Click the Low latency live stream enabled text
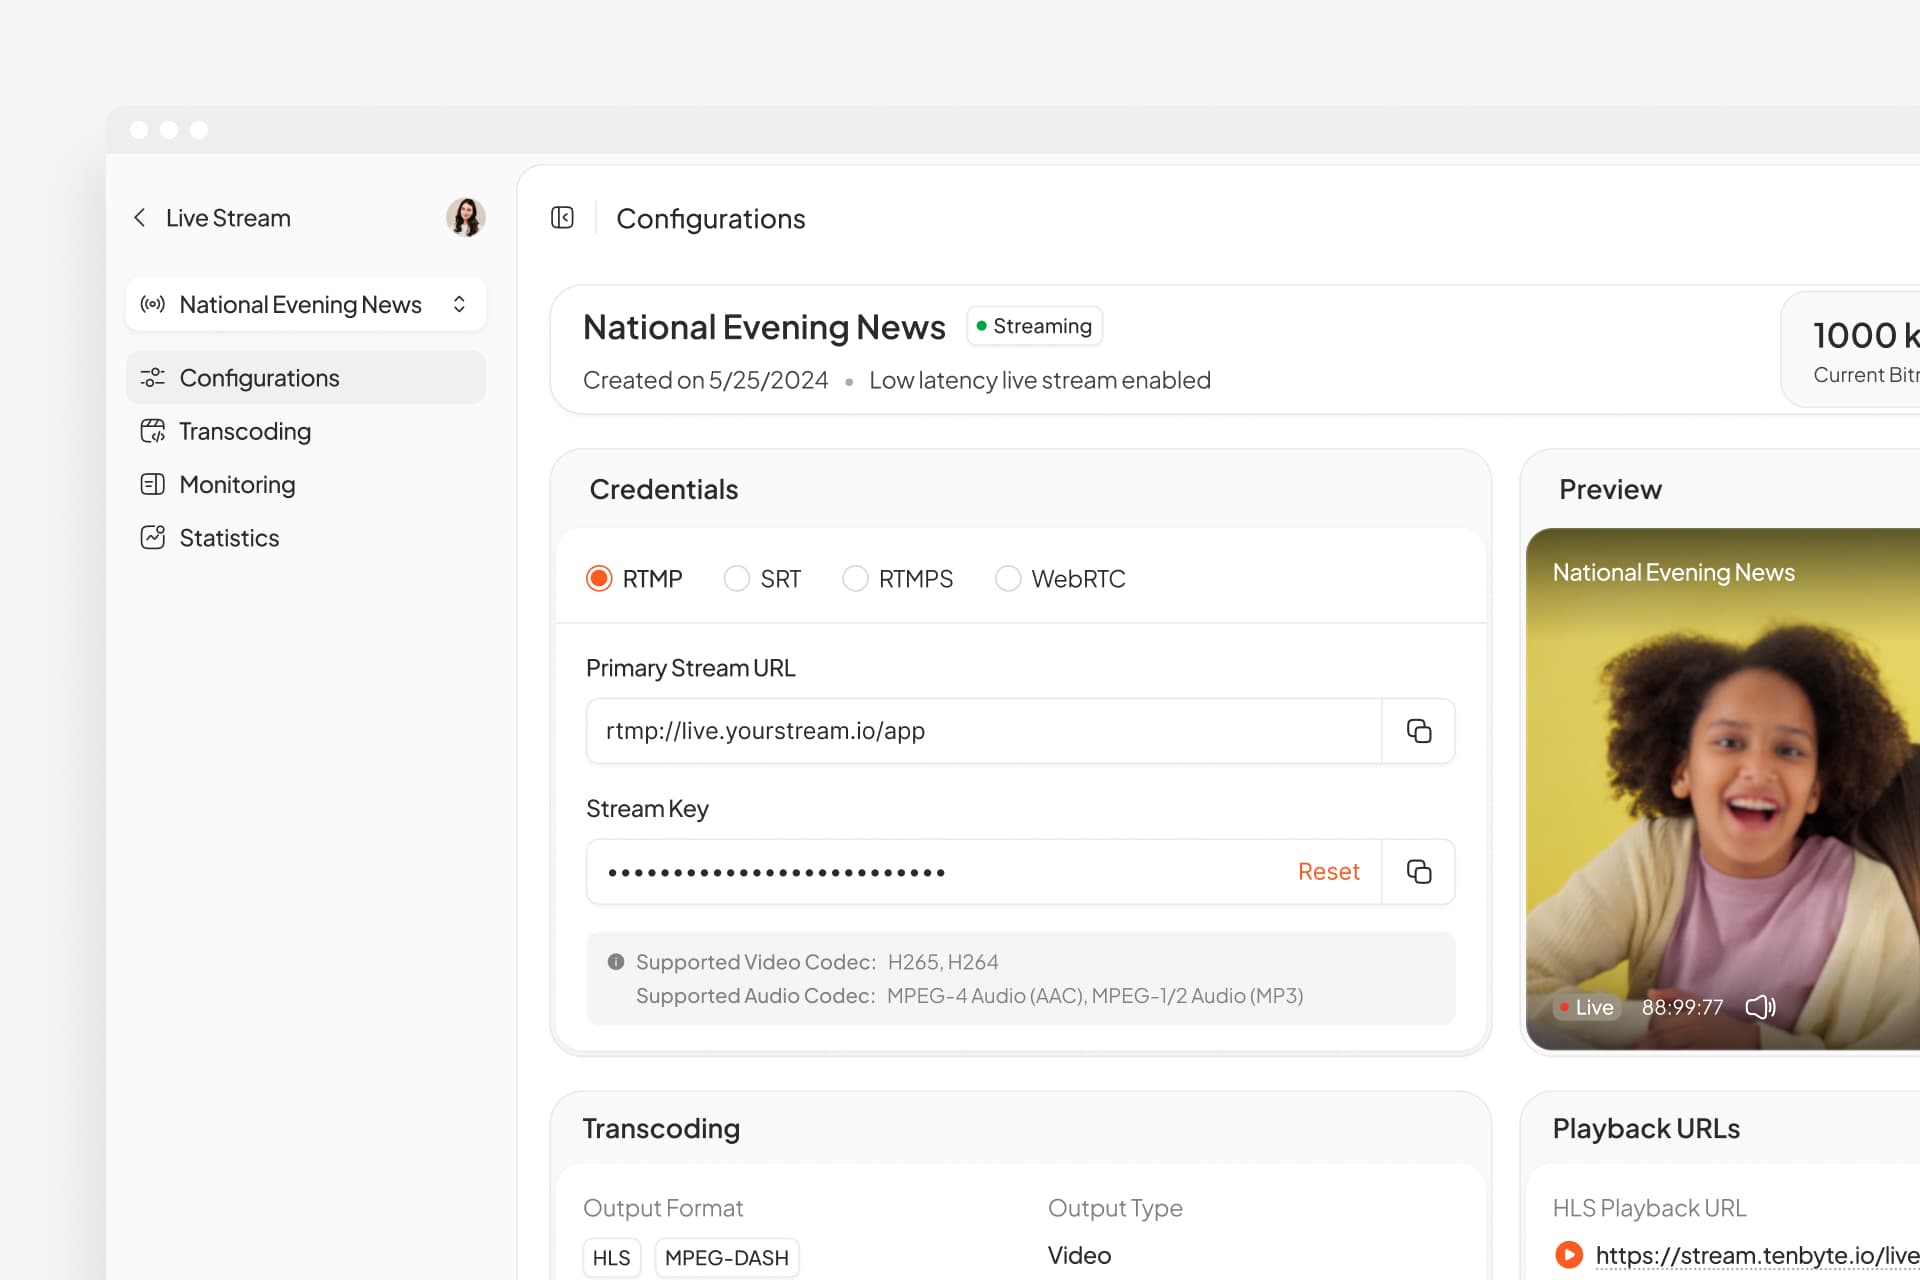This screenshot has height=1280, width=1920. coord(1040,380)
